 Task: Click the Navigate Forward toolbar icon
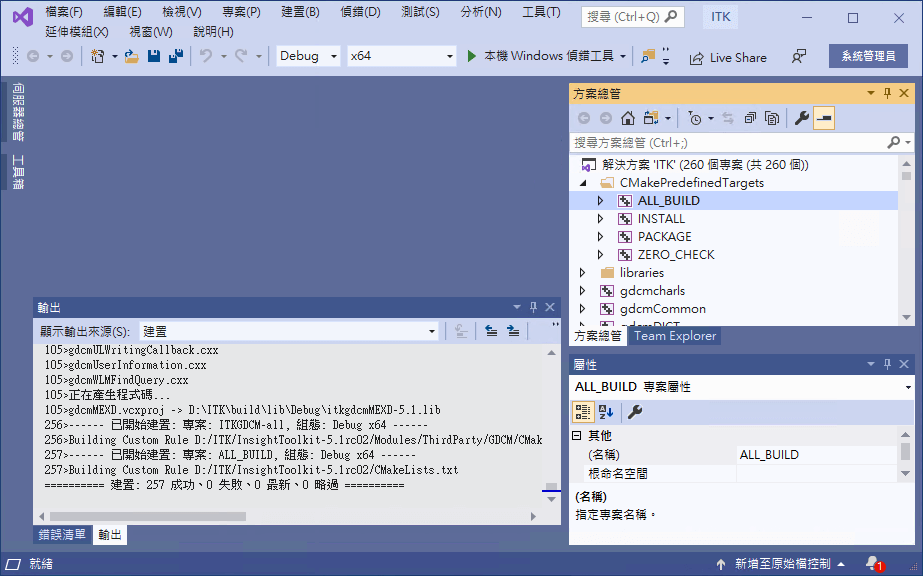[x=67, y=56]
